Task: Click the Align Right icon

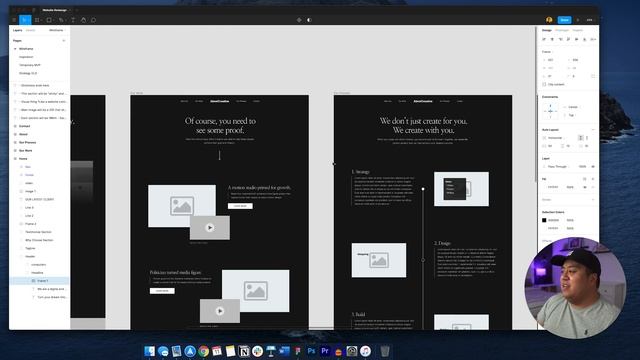Action: tap(560, 39)
